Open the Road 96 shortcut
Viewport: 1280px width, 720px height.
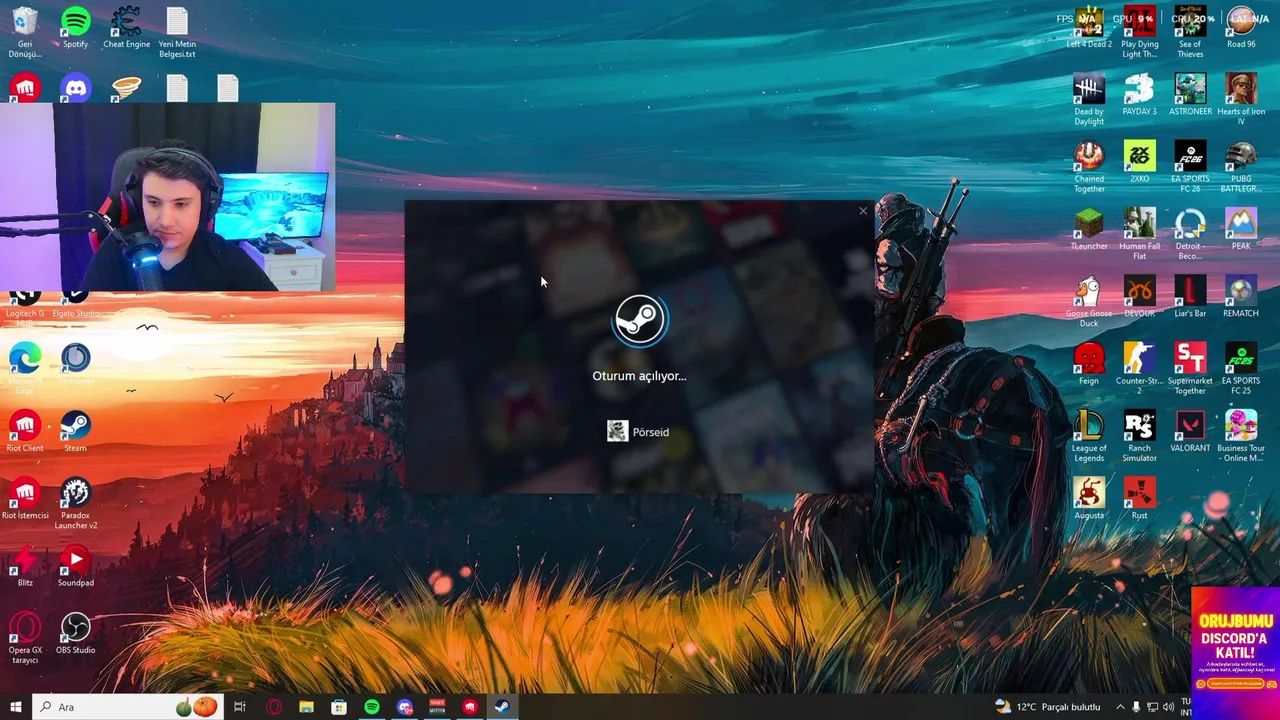pyautogui.click(x=1241, y=28)
